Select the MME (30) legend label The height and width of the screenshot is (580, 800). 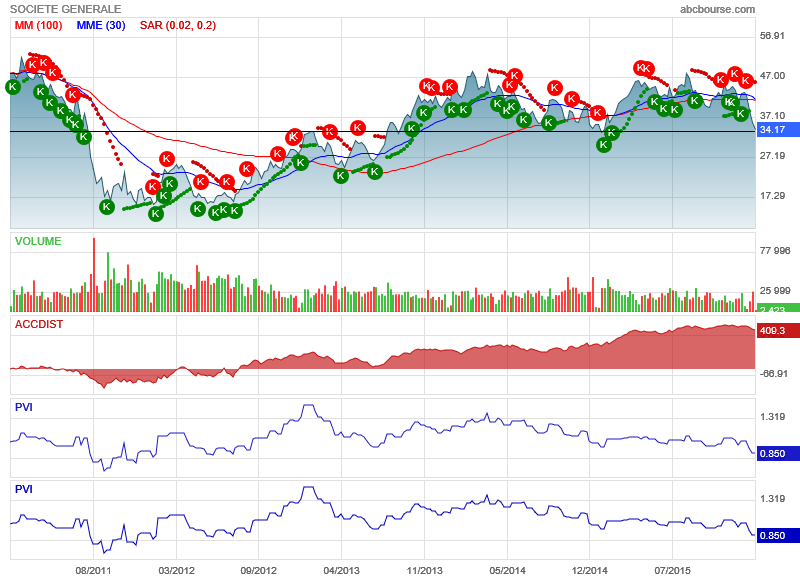101,26
